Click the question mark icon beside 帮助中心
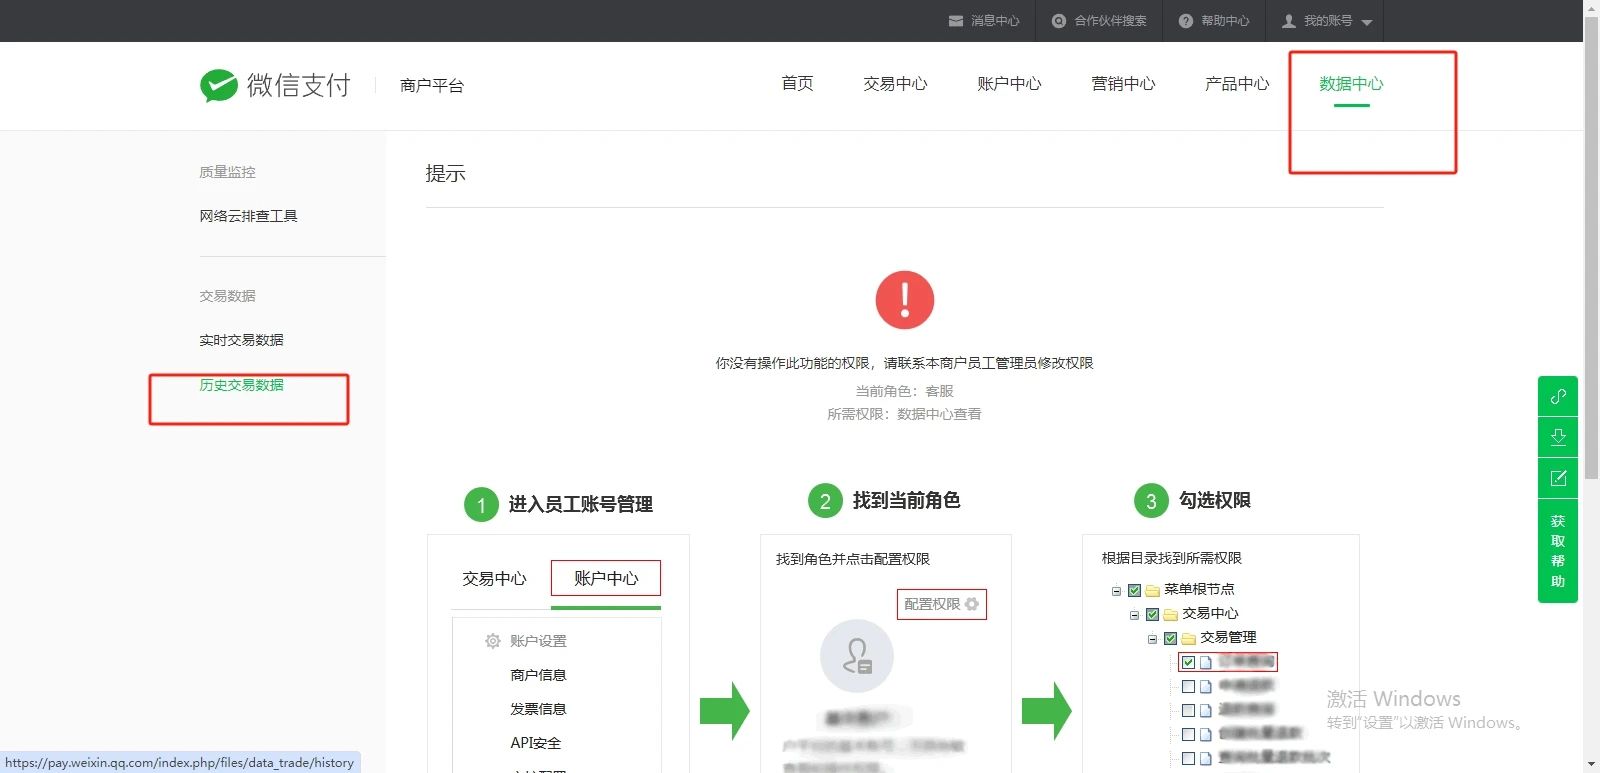 pyautogui.click(x=1186, y=21)
